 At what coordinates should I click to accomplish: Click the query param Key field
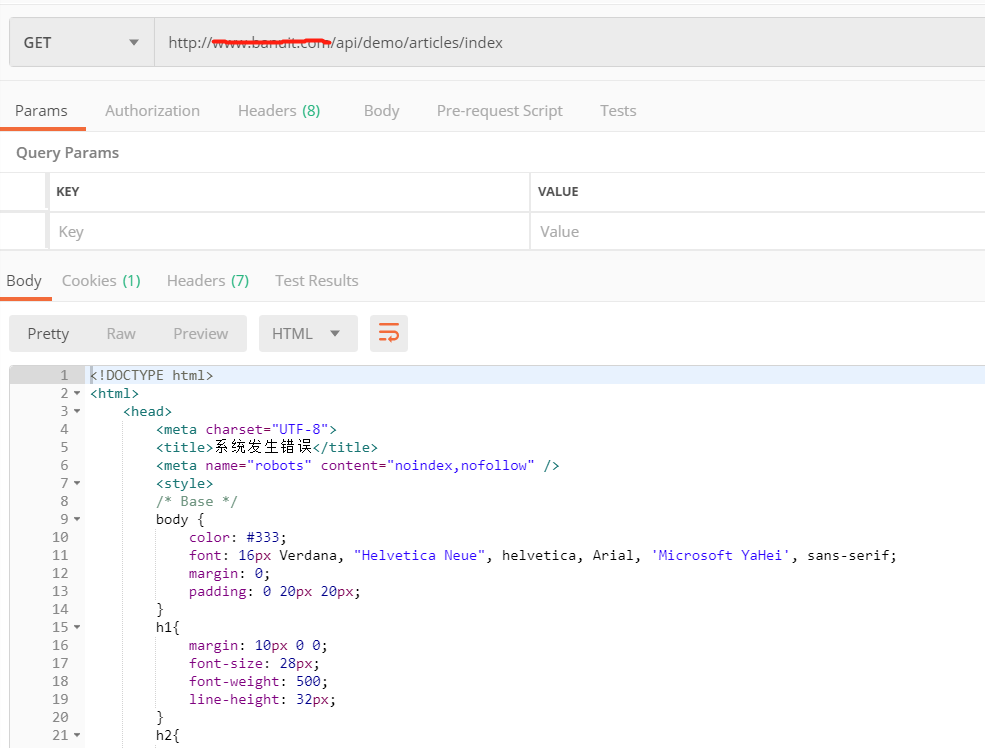click(289, 232)
